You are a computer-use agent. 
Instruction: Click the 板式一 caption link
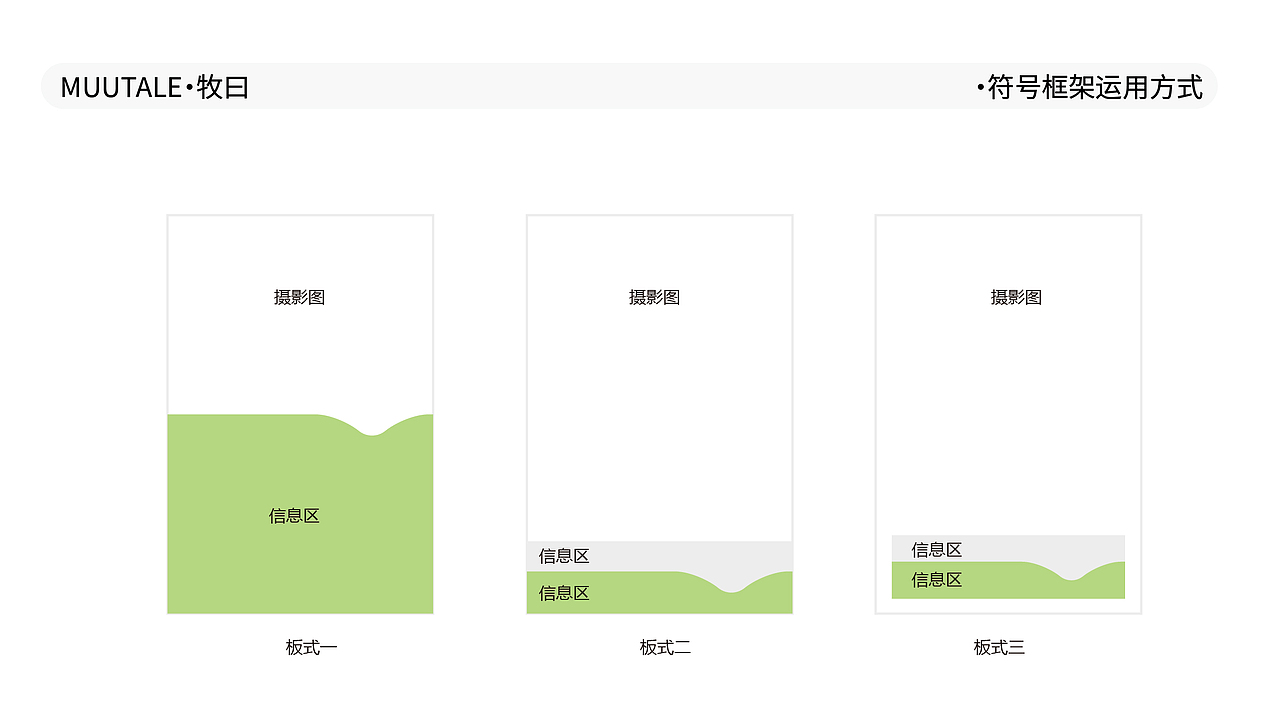coord(310,648)
